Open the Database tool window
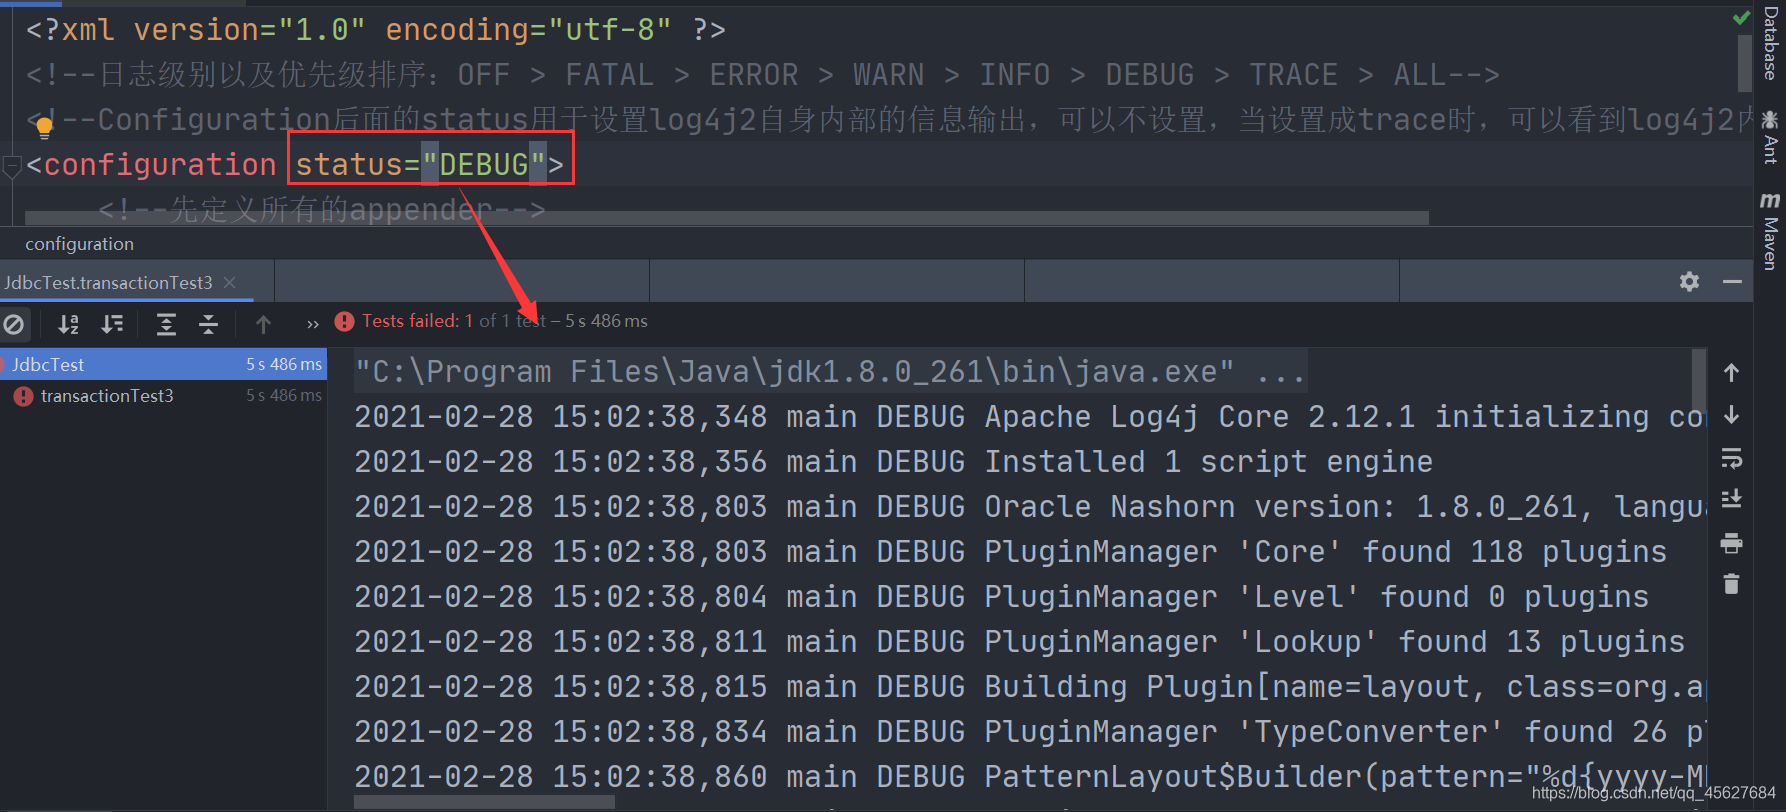This screenshot has height=812, width=1786. point(1770,44)
